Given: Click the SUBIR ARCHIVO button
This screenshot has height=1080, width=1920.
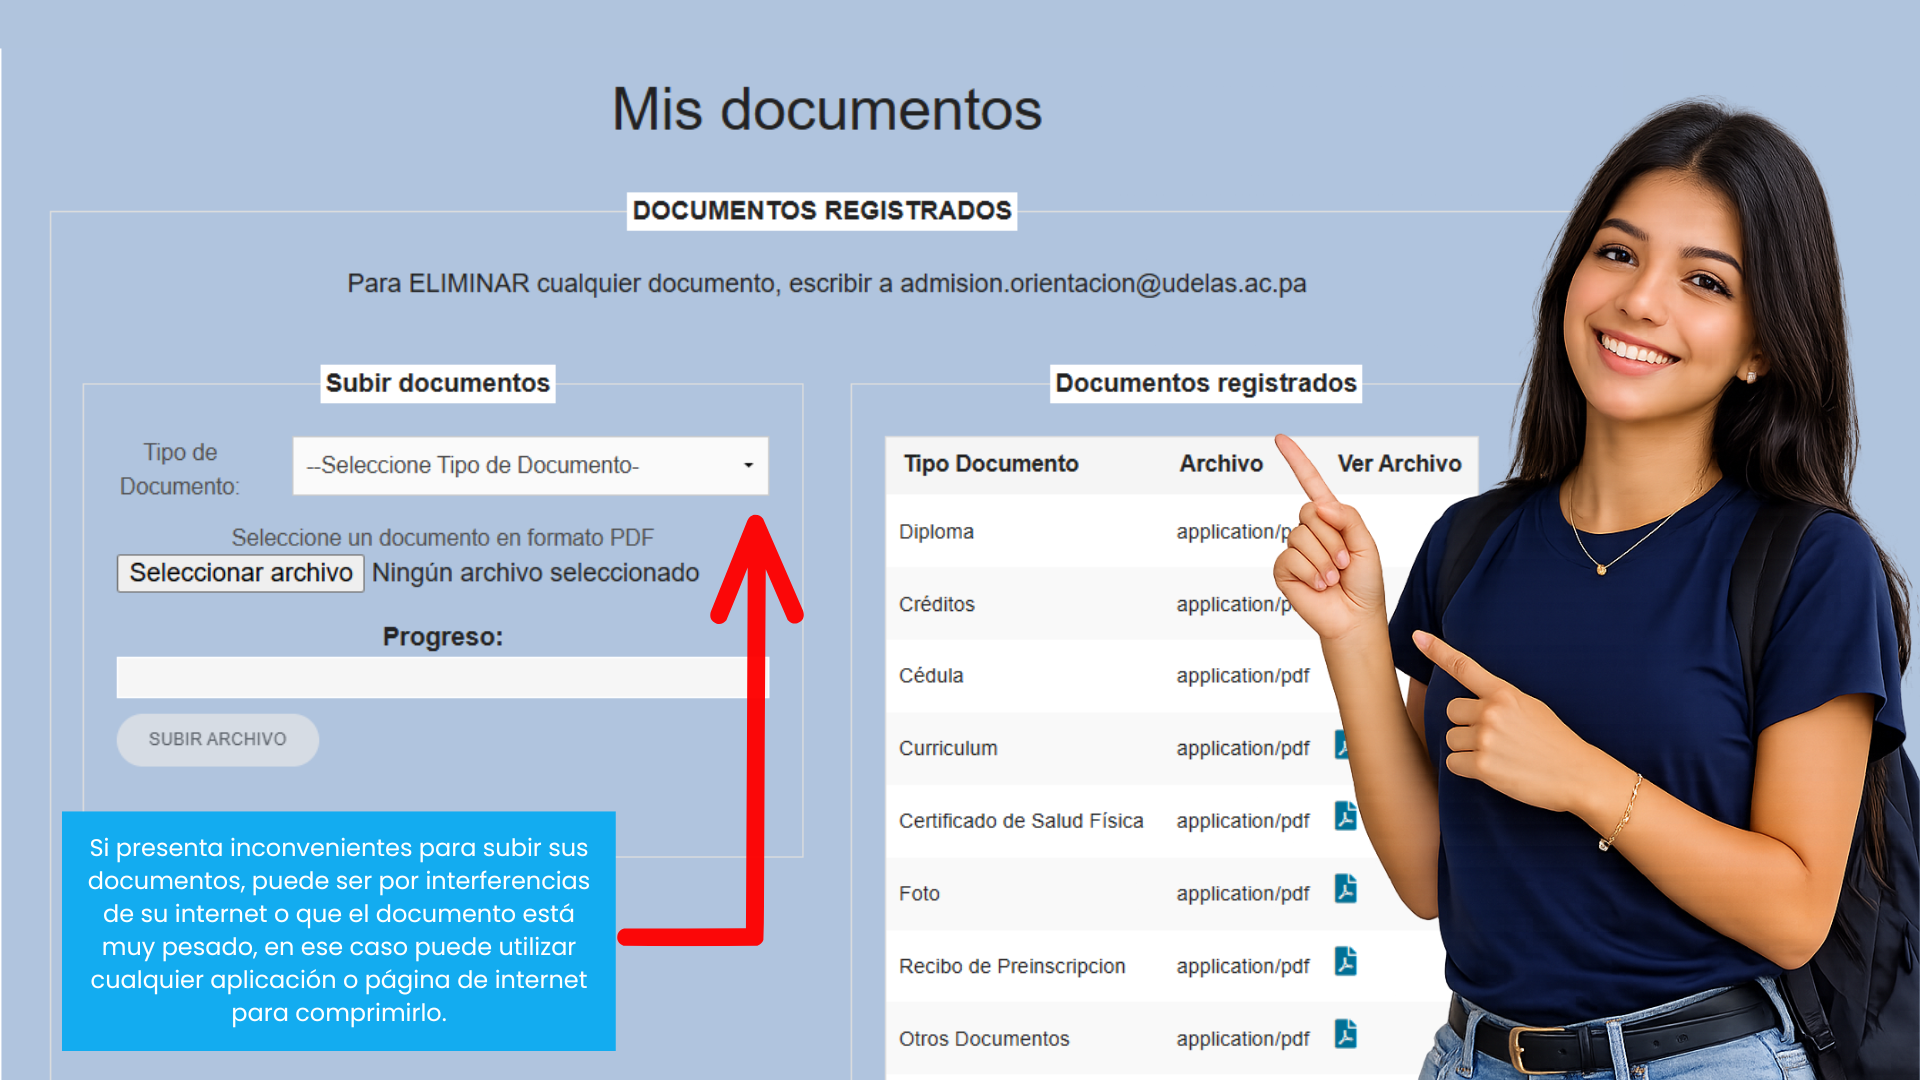Looking at the screenshot, I should click(x=218, y=740).
